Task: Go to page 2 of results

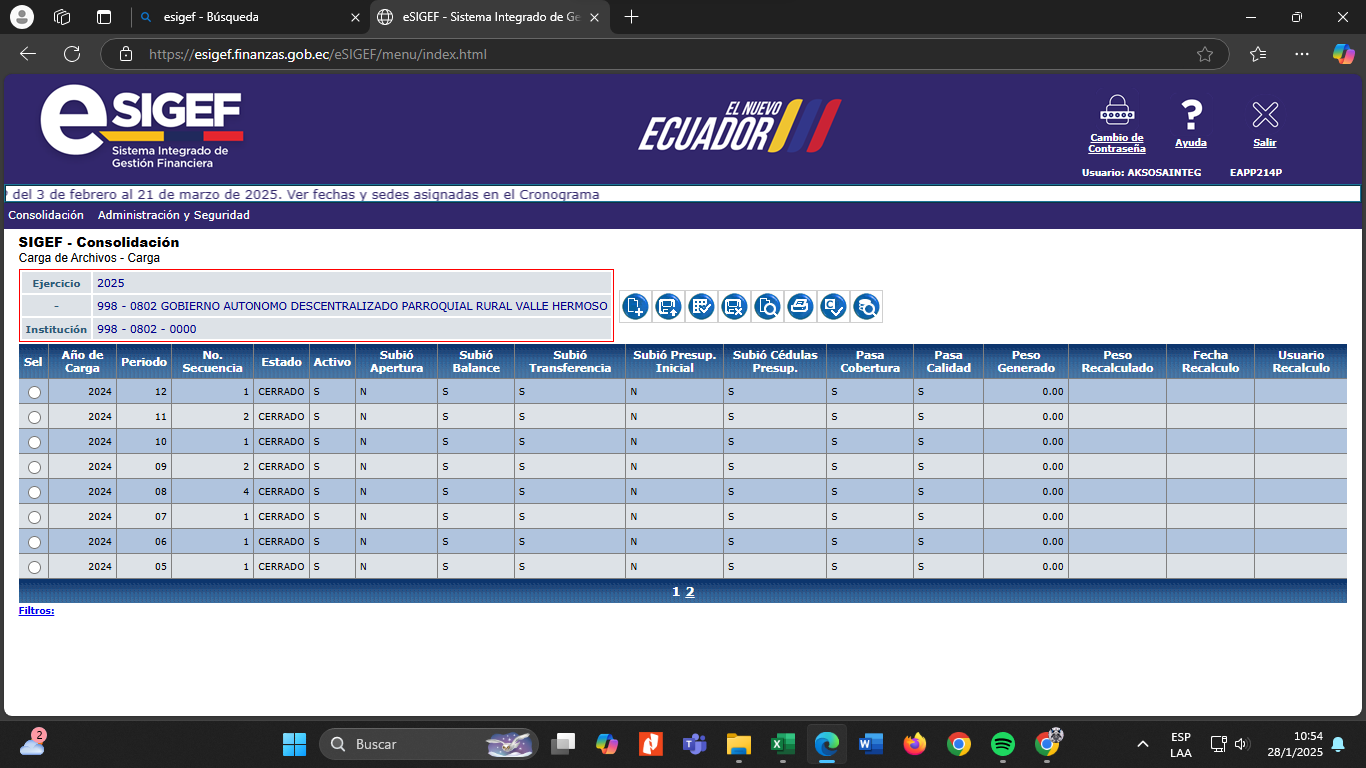Action: coord(690,592)
